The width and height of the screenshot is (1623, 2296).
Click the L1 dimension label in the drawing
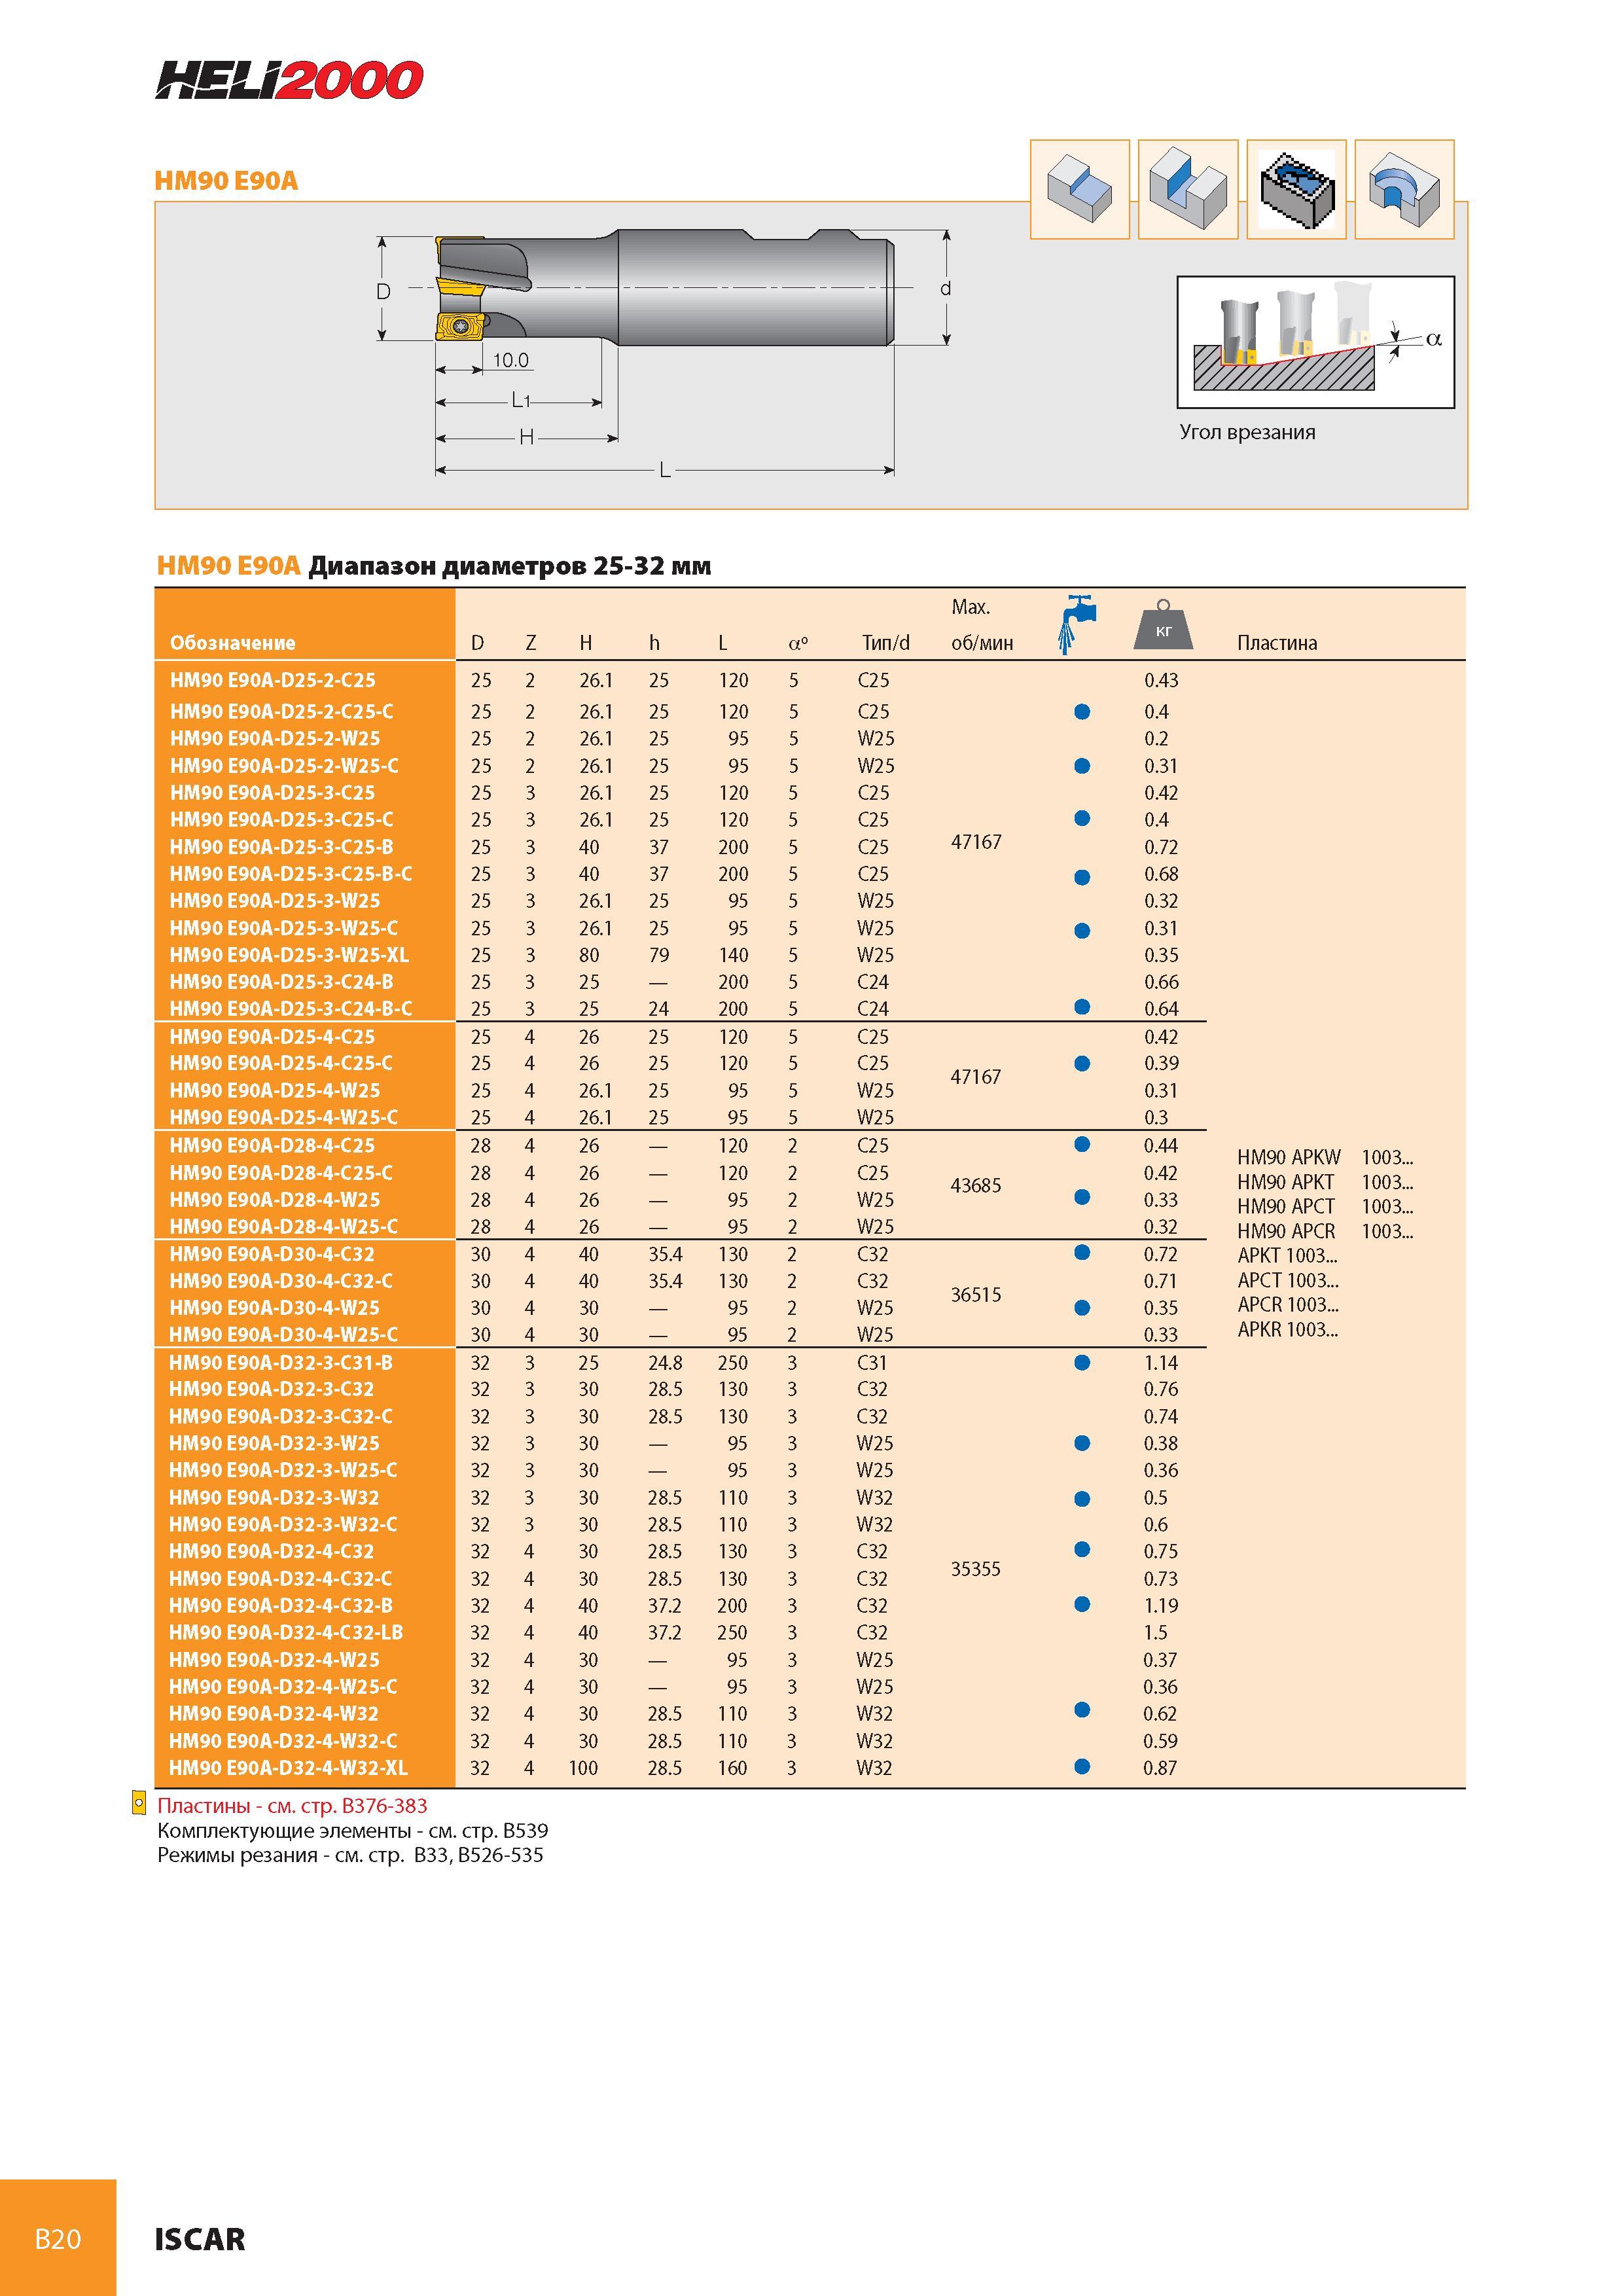(x=520, y=401)
